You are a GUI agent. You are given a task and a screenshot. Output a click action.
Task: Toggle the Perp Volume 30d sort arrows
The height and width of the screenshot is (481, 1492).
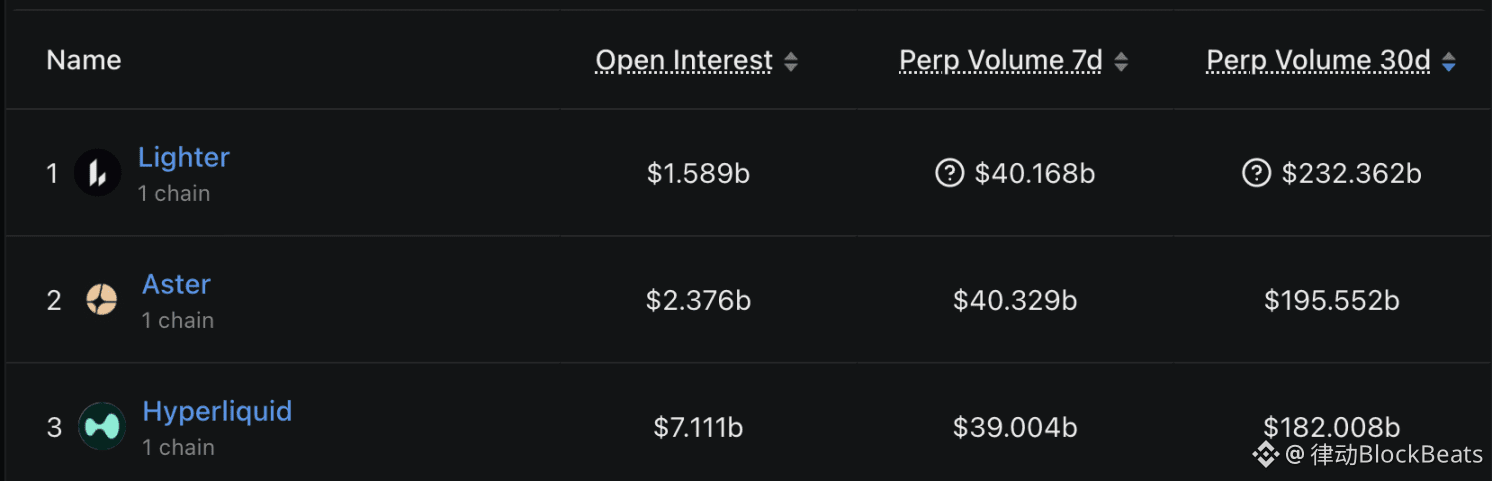[x=1448, y=62]
